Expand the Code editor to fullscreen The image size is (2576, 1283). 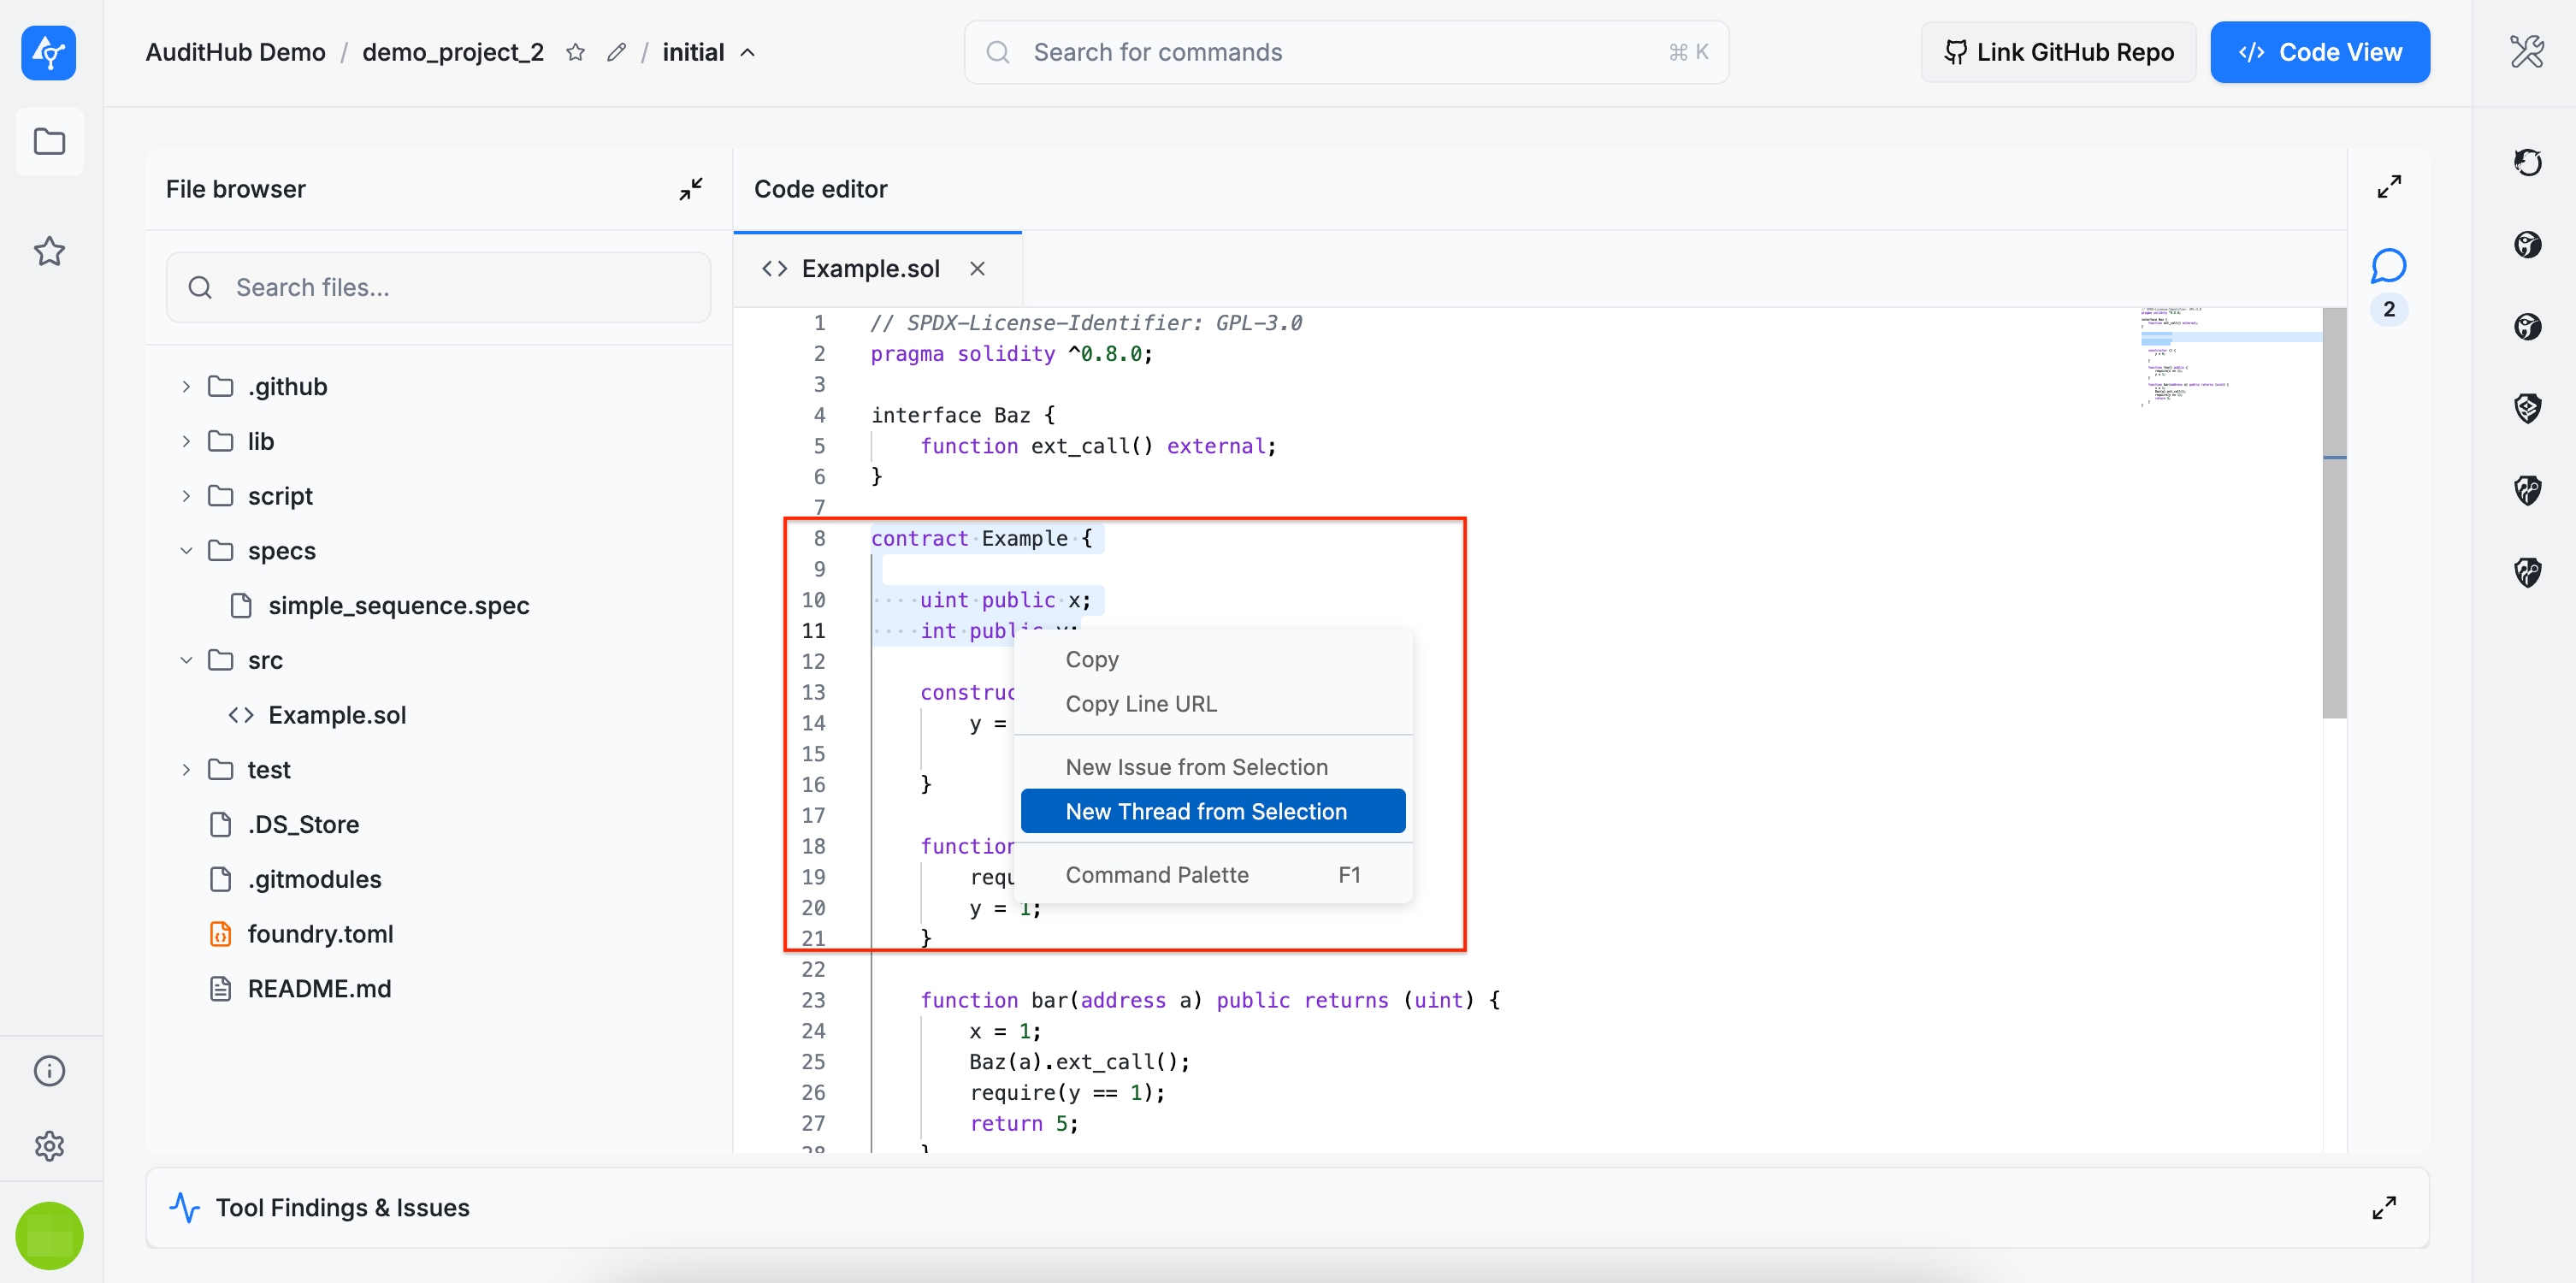coord(2389,187)
